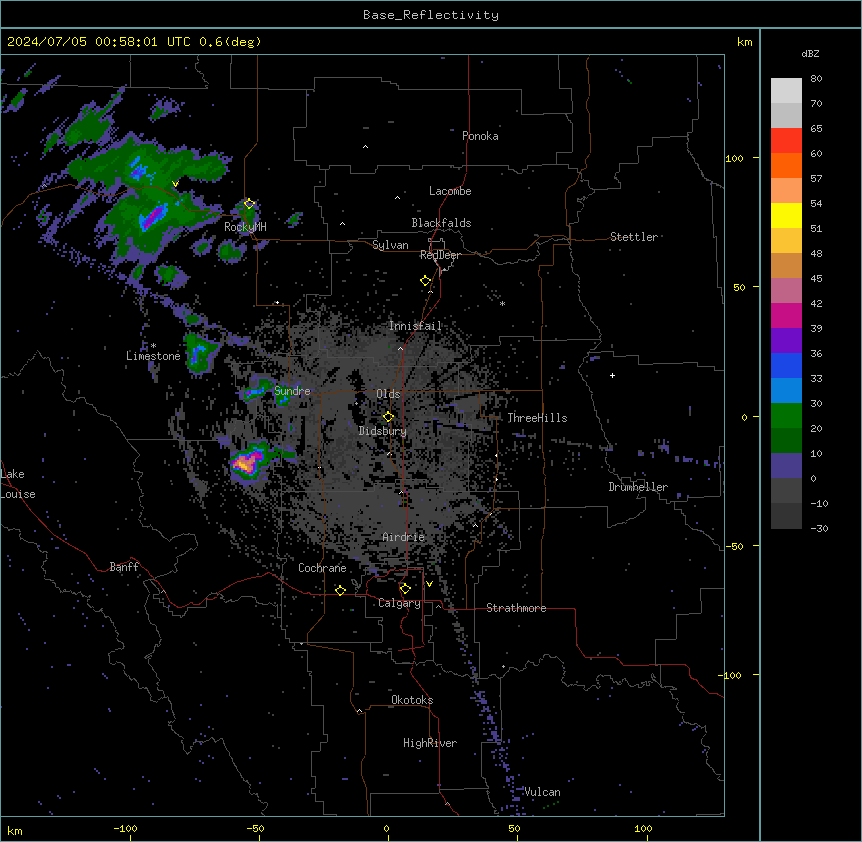This screenshot has width=862, height=842.
Task: Click the intense storm cell west of Didsbury
Action: [246, 463]
